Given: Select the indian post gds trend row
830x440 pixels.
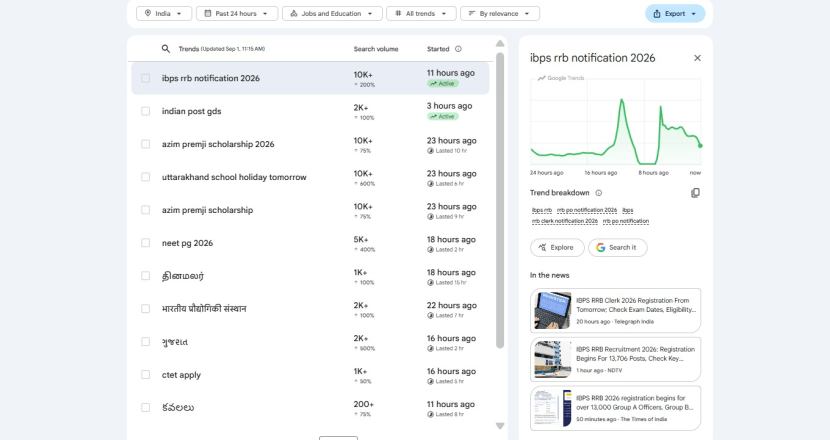Looking at the screenshot, I should (x=310, y=111).
